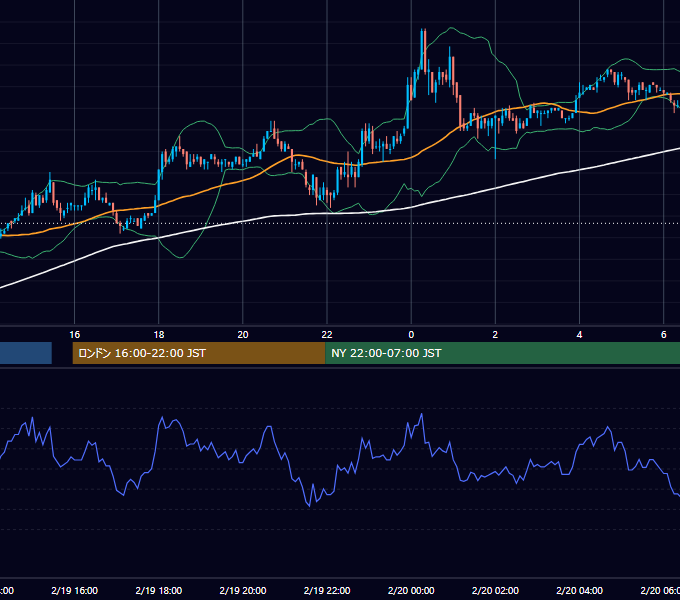Click the NY 22:00-07:00 JST session bar
The image size is (680, 600).
[502, 353]
